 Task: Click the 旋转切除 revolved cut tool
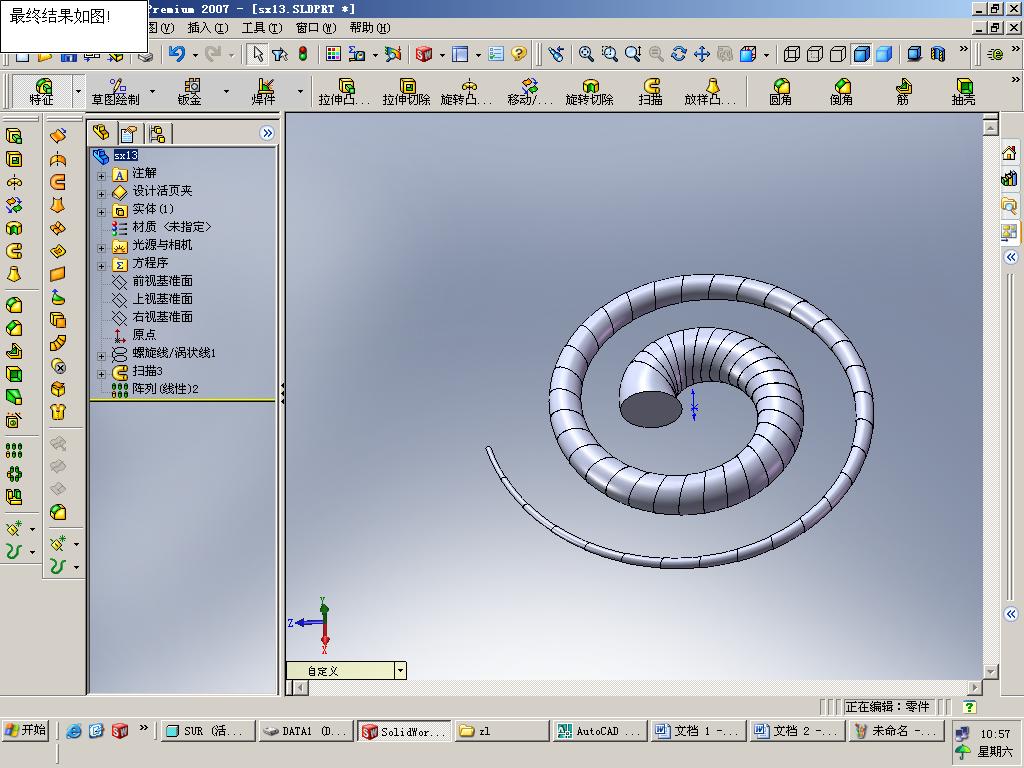pyautogui.click(x=589, y=91)
